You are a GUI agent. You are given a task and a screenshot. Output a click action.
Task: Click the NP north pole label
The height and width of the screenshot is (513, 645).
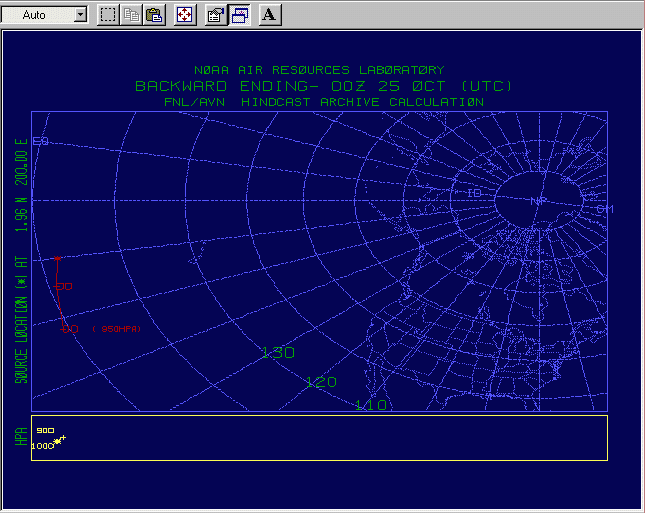pos(539,200)
